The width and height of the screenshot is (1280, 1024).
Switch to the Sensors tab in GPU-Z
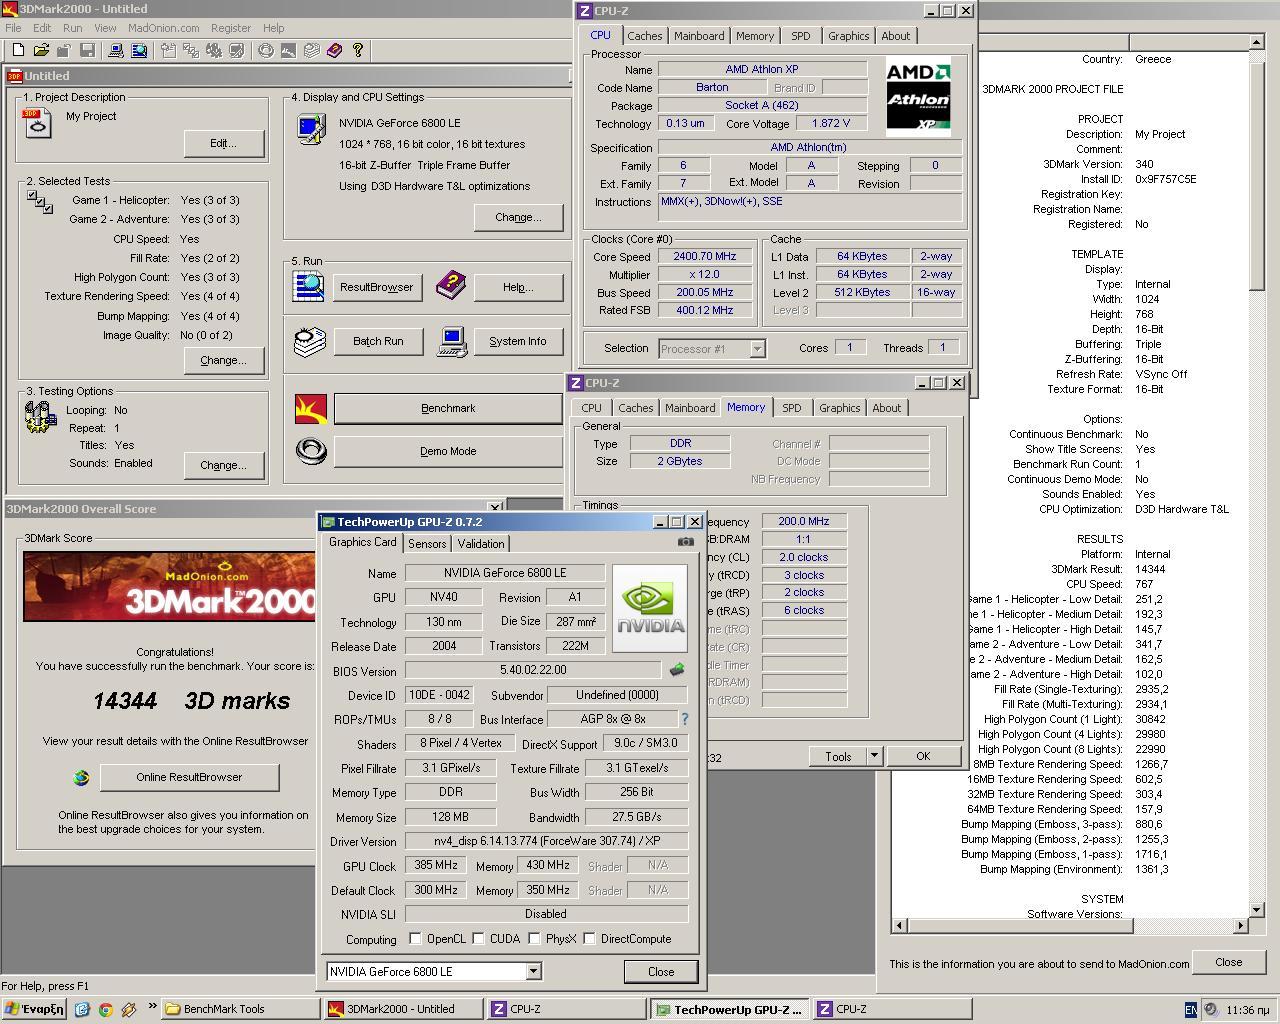coord(427,544)
